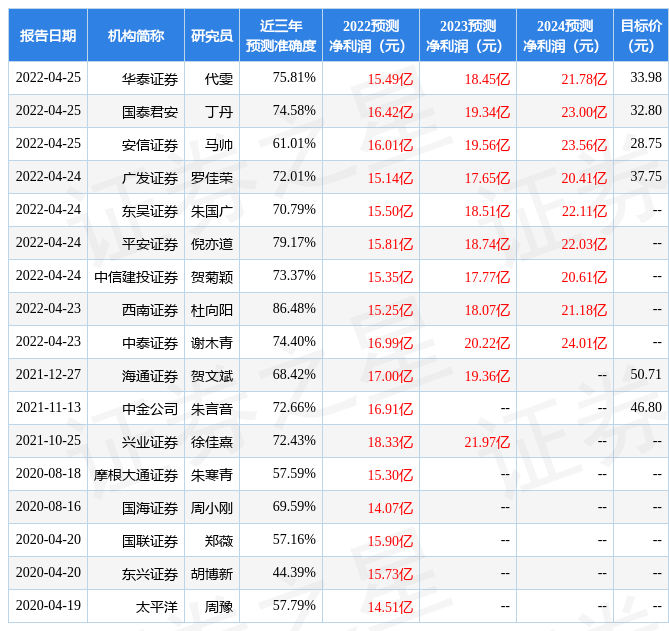Screen dimensions: 669x631
Task: Select the 2023预测净利润 column header
Action: point(468,35)
